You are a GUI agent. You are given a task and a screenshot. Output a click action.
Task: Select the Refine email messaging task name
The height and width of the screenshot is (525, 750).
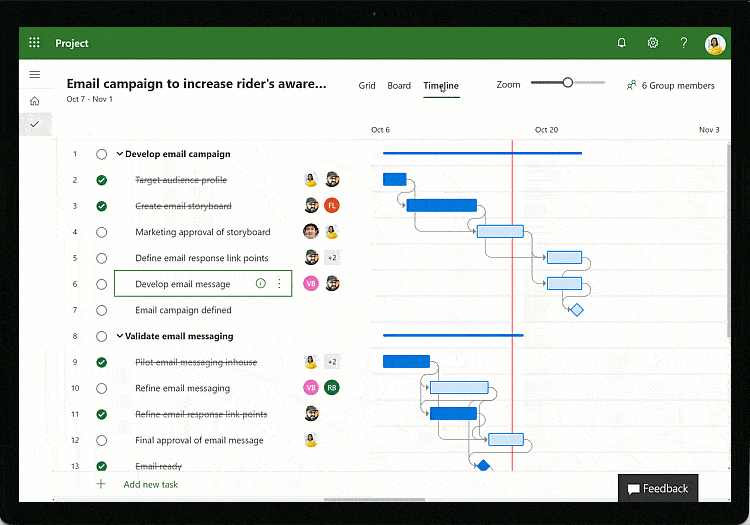[182, 388]
